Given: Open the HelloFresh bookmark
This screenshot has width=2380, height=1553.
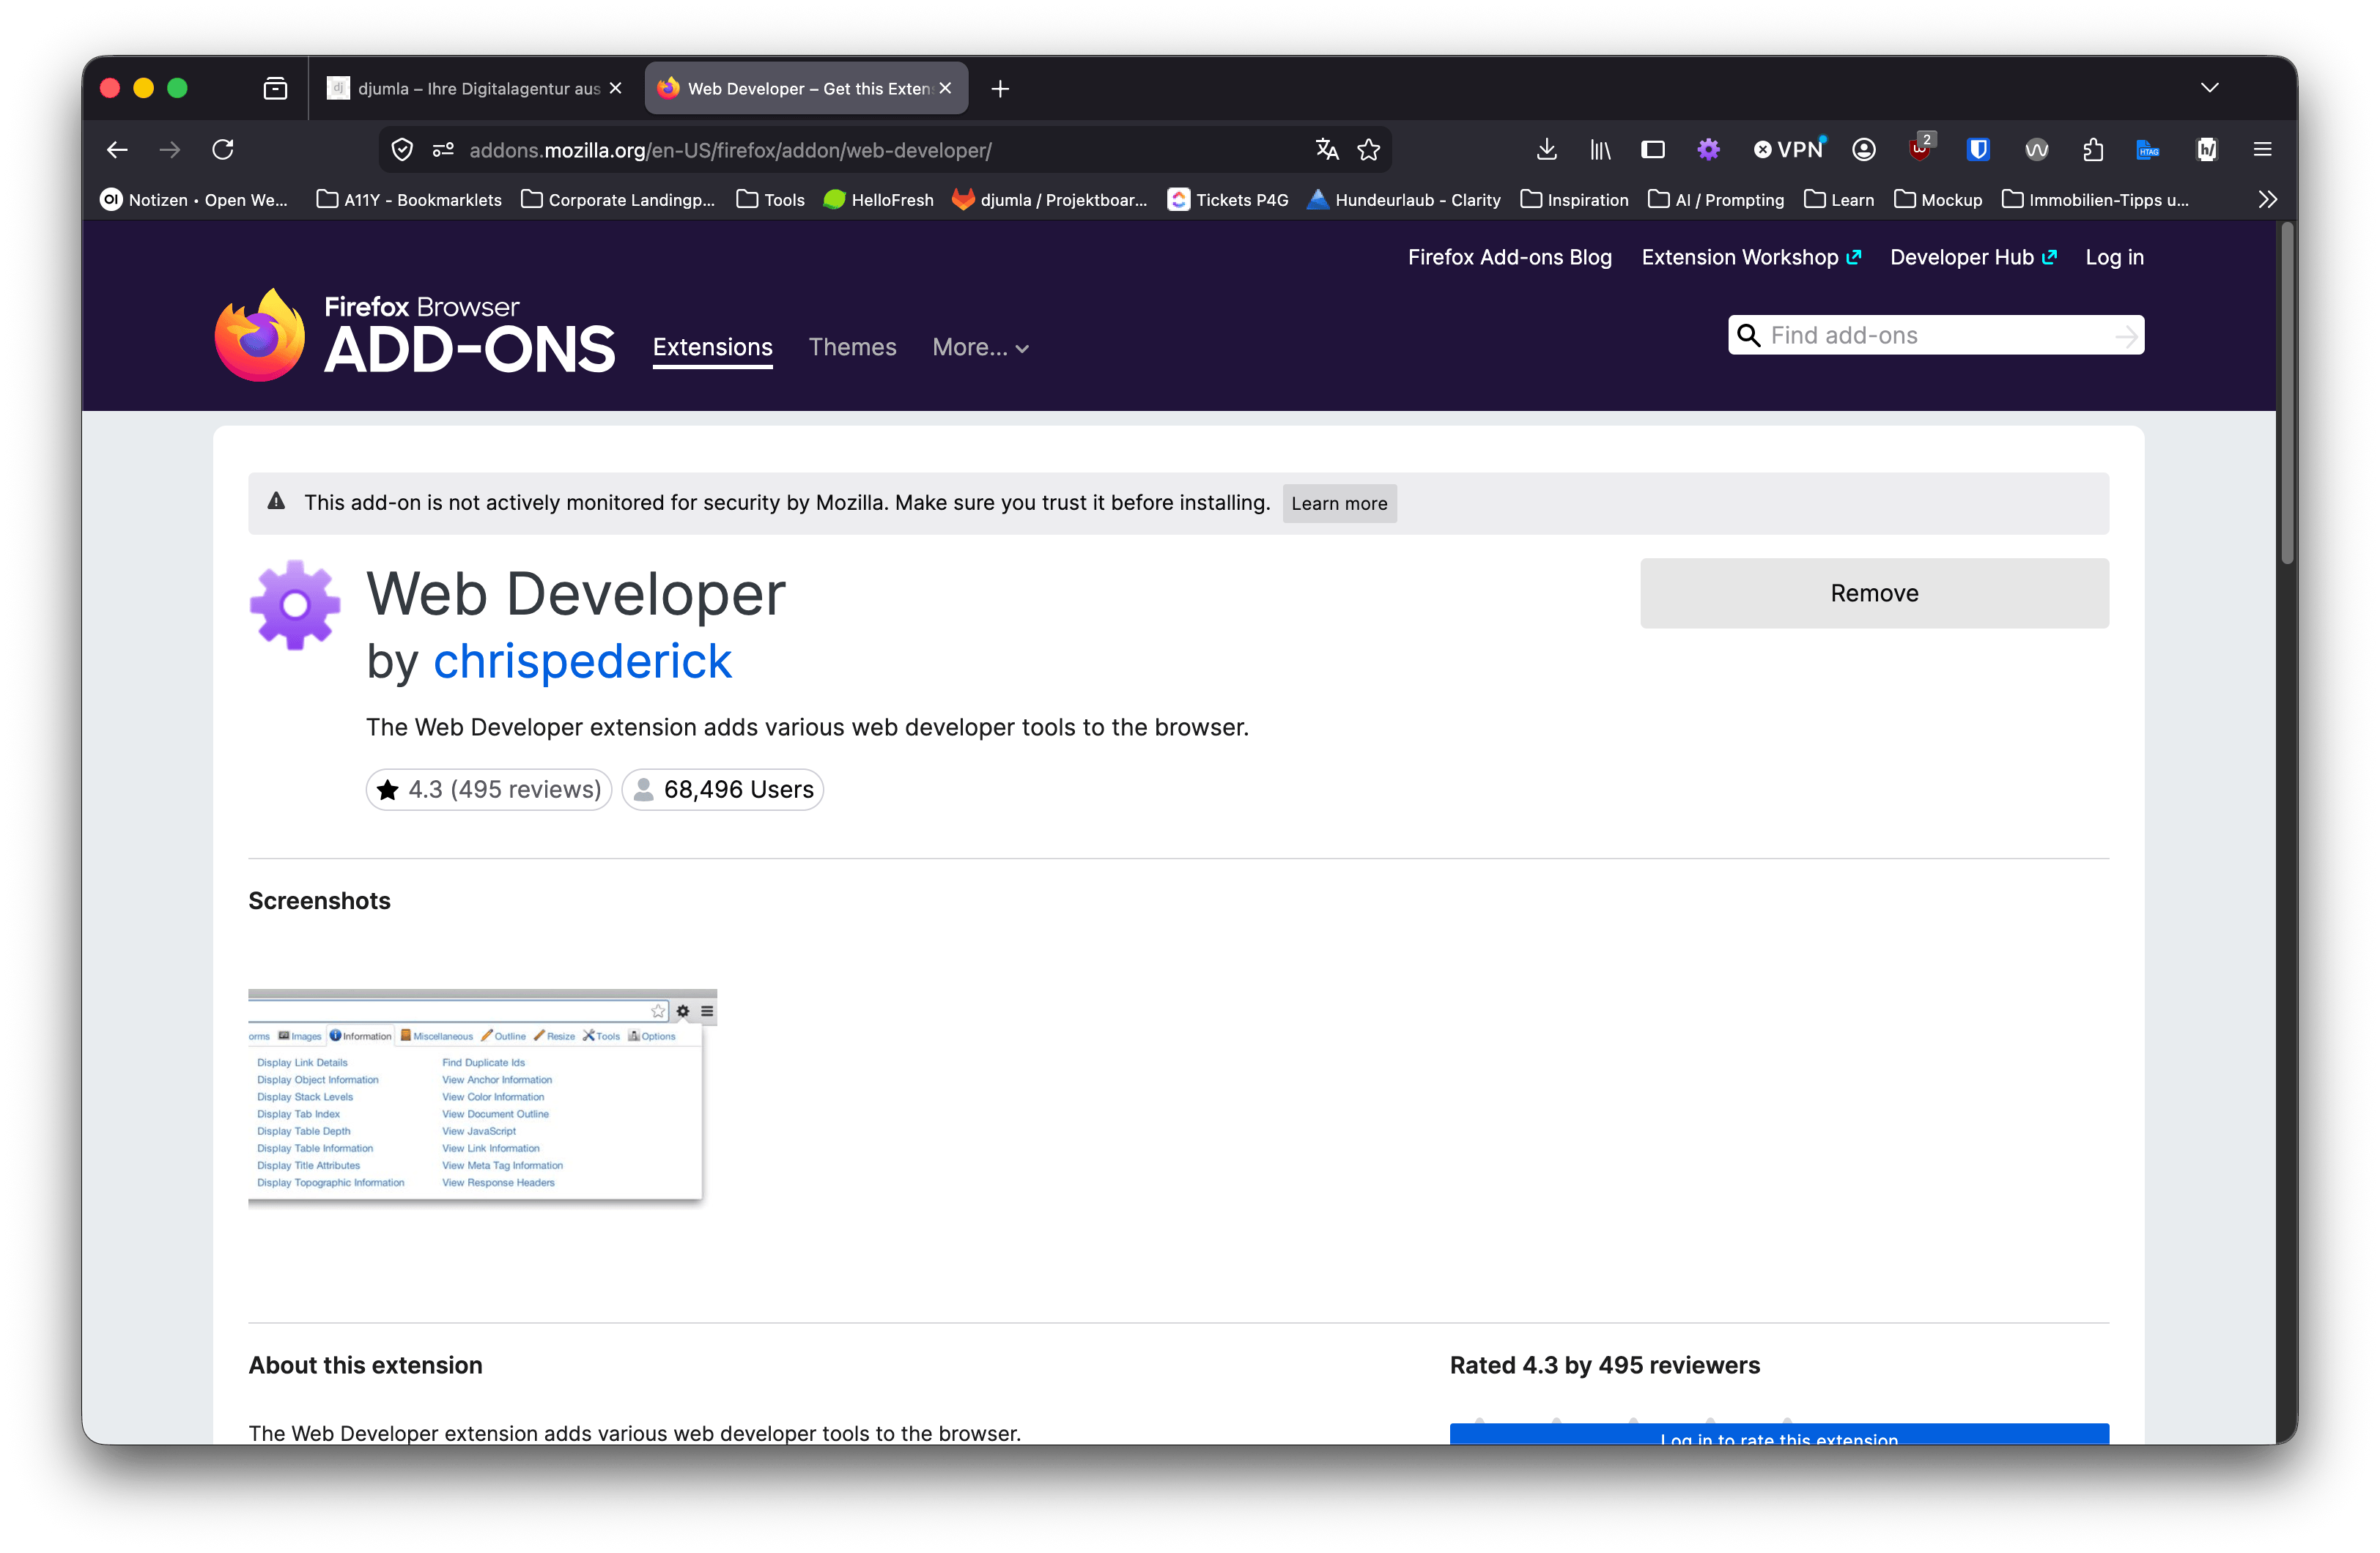Looking at the screenshot, I should (x=878, y=200).
